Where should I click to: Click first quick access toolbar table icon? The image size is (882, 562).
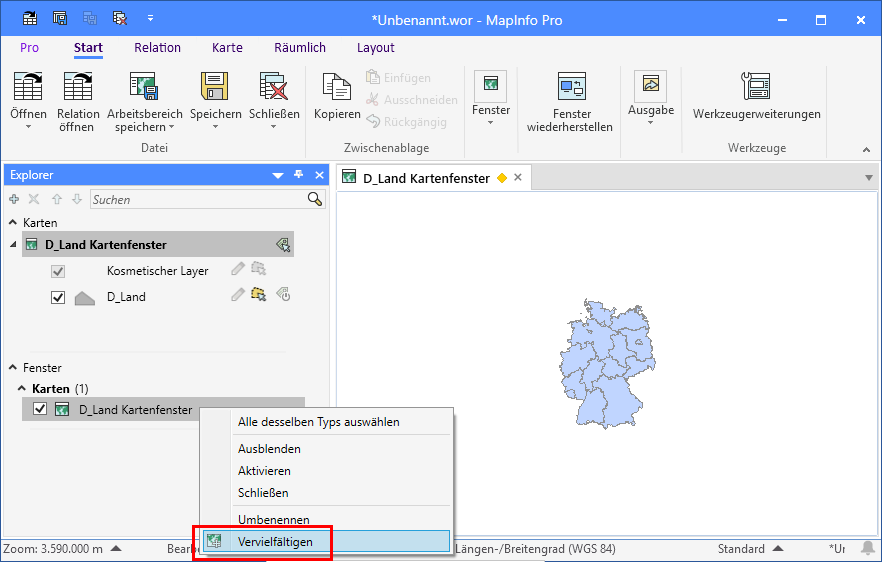30,19
